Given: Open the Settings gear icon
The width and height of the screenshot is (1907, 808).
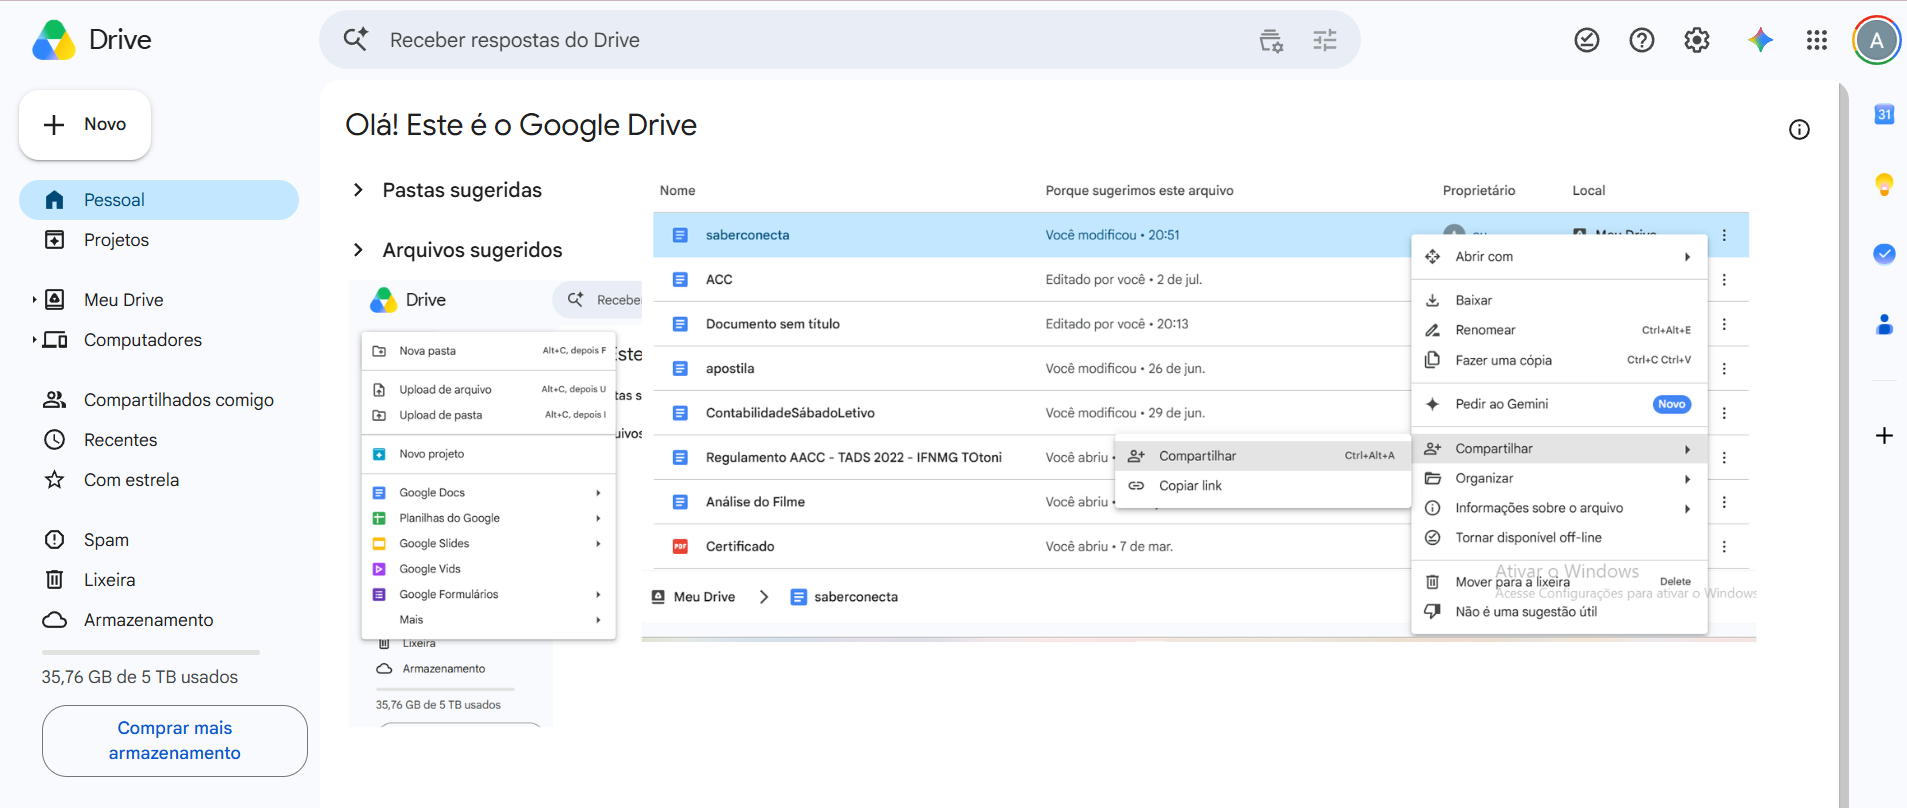Looking at the screenshot, I should (x=1697, y=40).
